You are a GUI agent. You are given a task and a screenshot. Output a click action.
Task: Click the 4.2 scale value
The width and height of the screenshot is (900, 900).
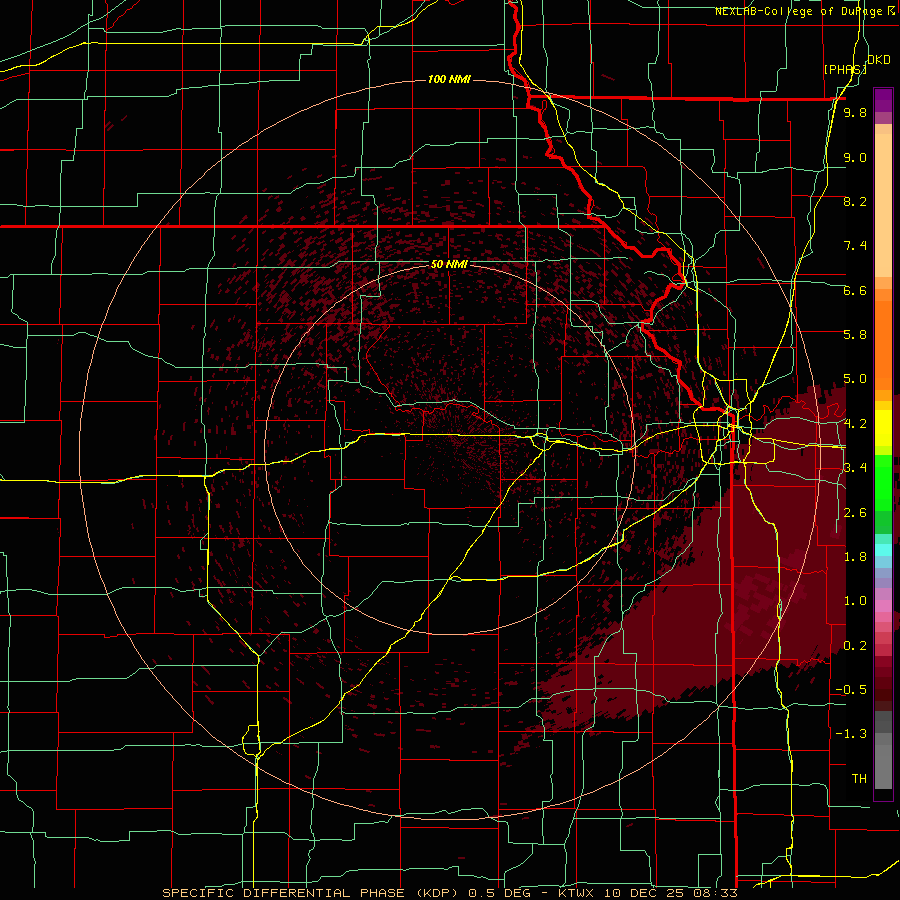tap(855, 424)
